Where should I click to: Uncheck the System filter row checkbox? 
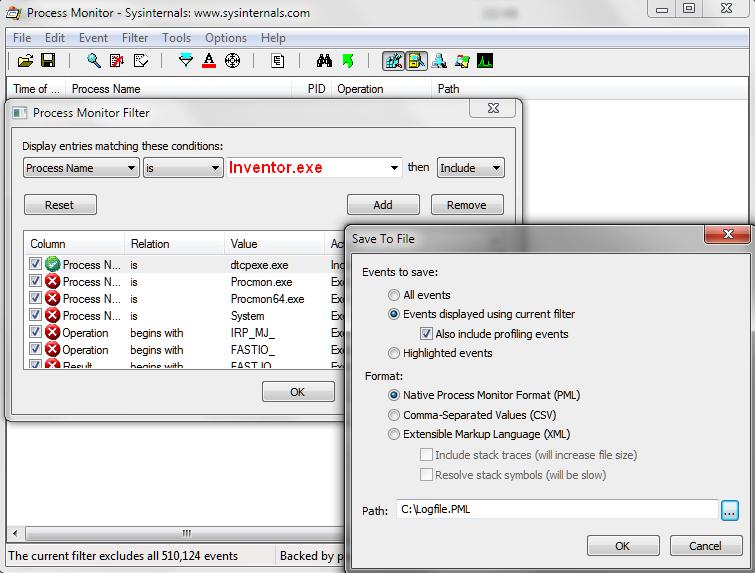[35, 314]
